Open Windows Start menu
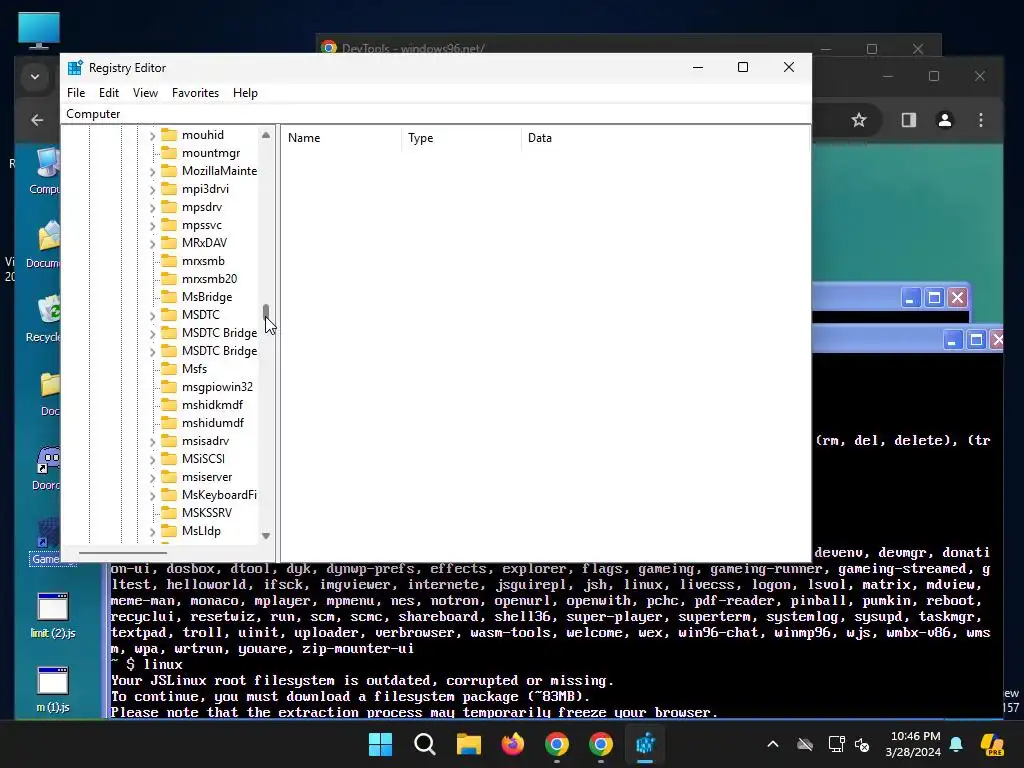1024x768 pixels. pos(380,744)
